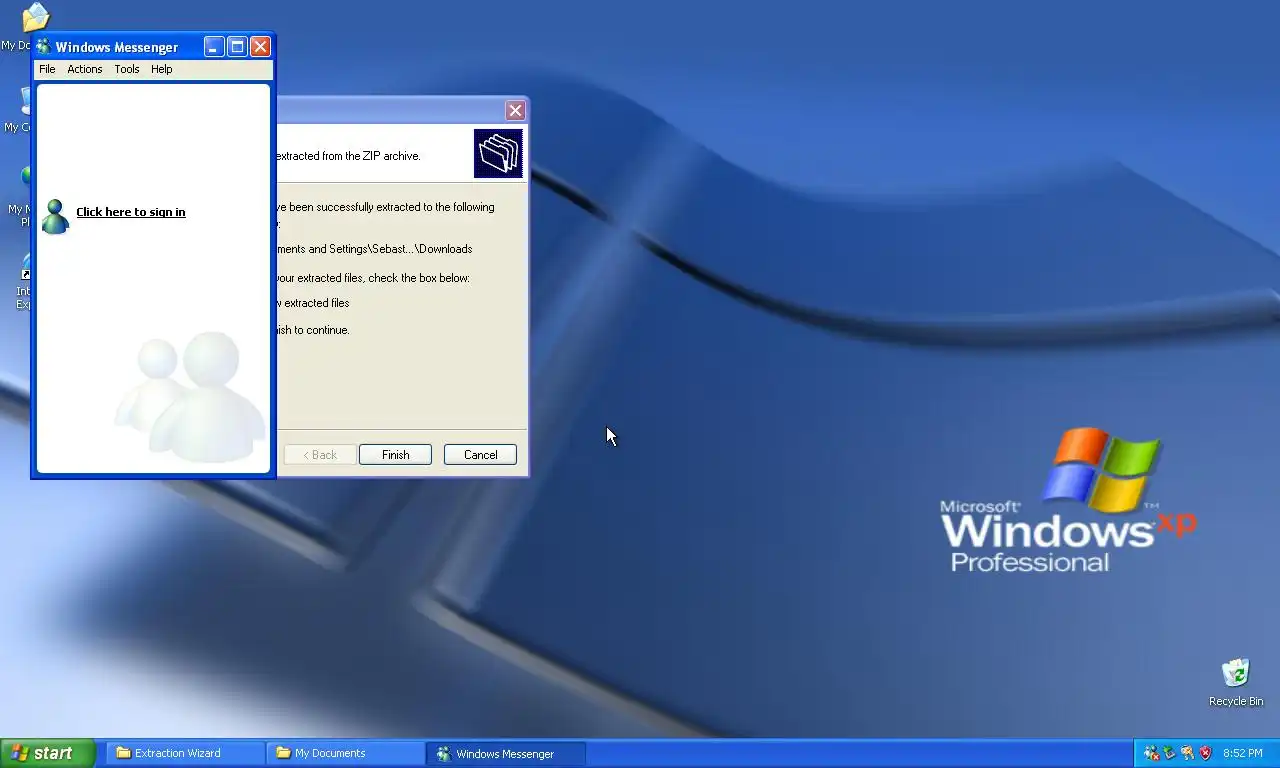
Task: Open the Help menu in Windows Messenger
Action: [x=162, y=69]
